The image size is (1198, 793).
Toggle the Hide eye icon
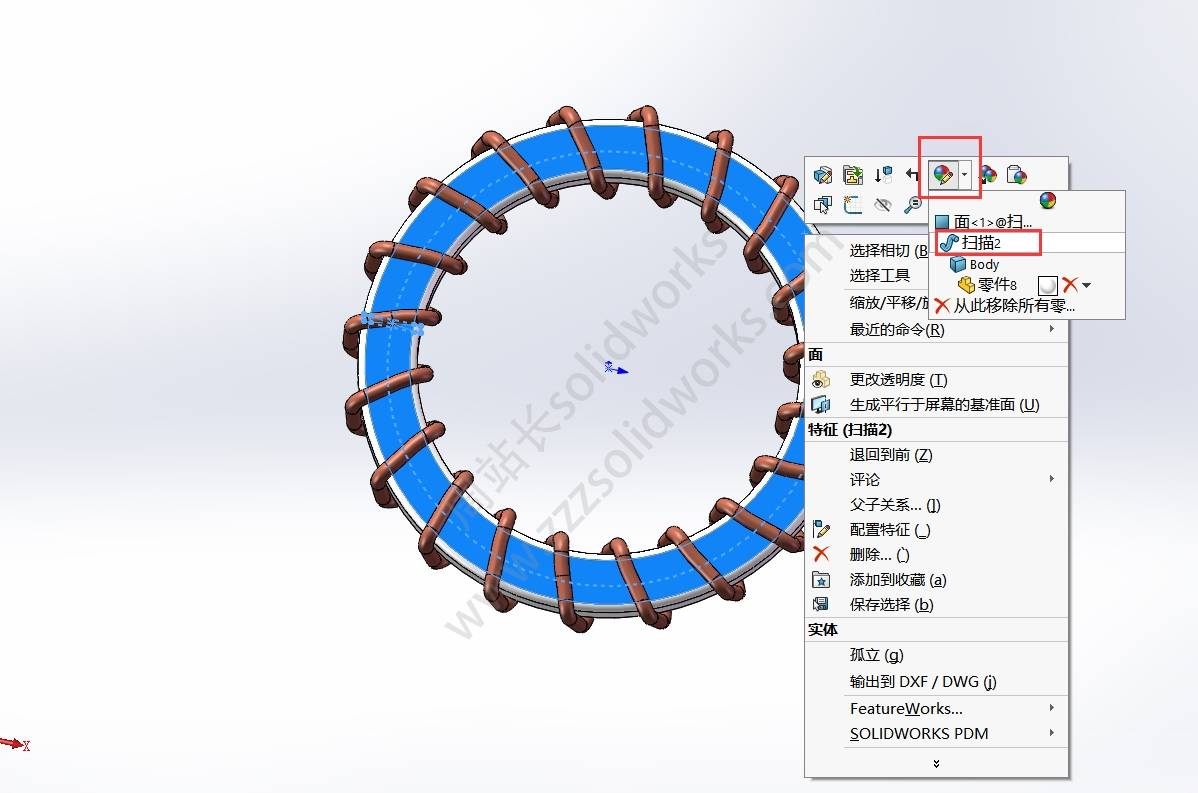click(x=882, y=204)
